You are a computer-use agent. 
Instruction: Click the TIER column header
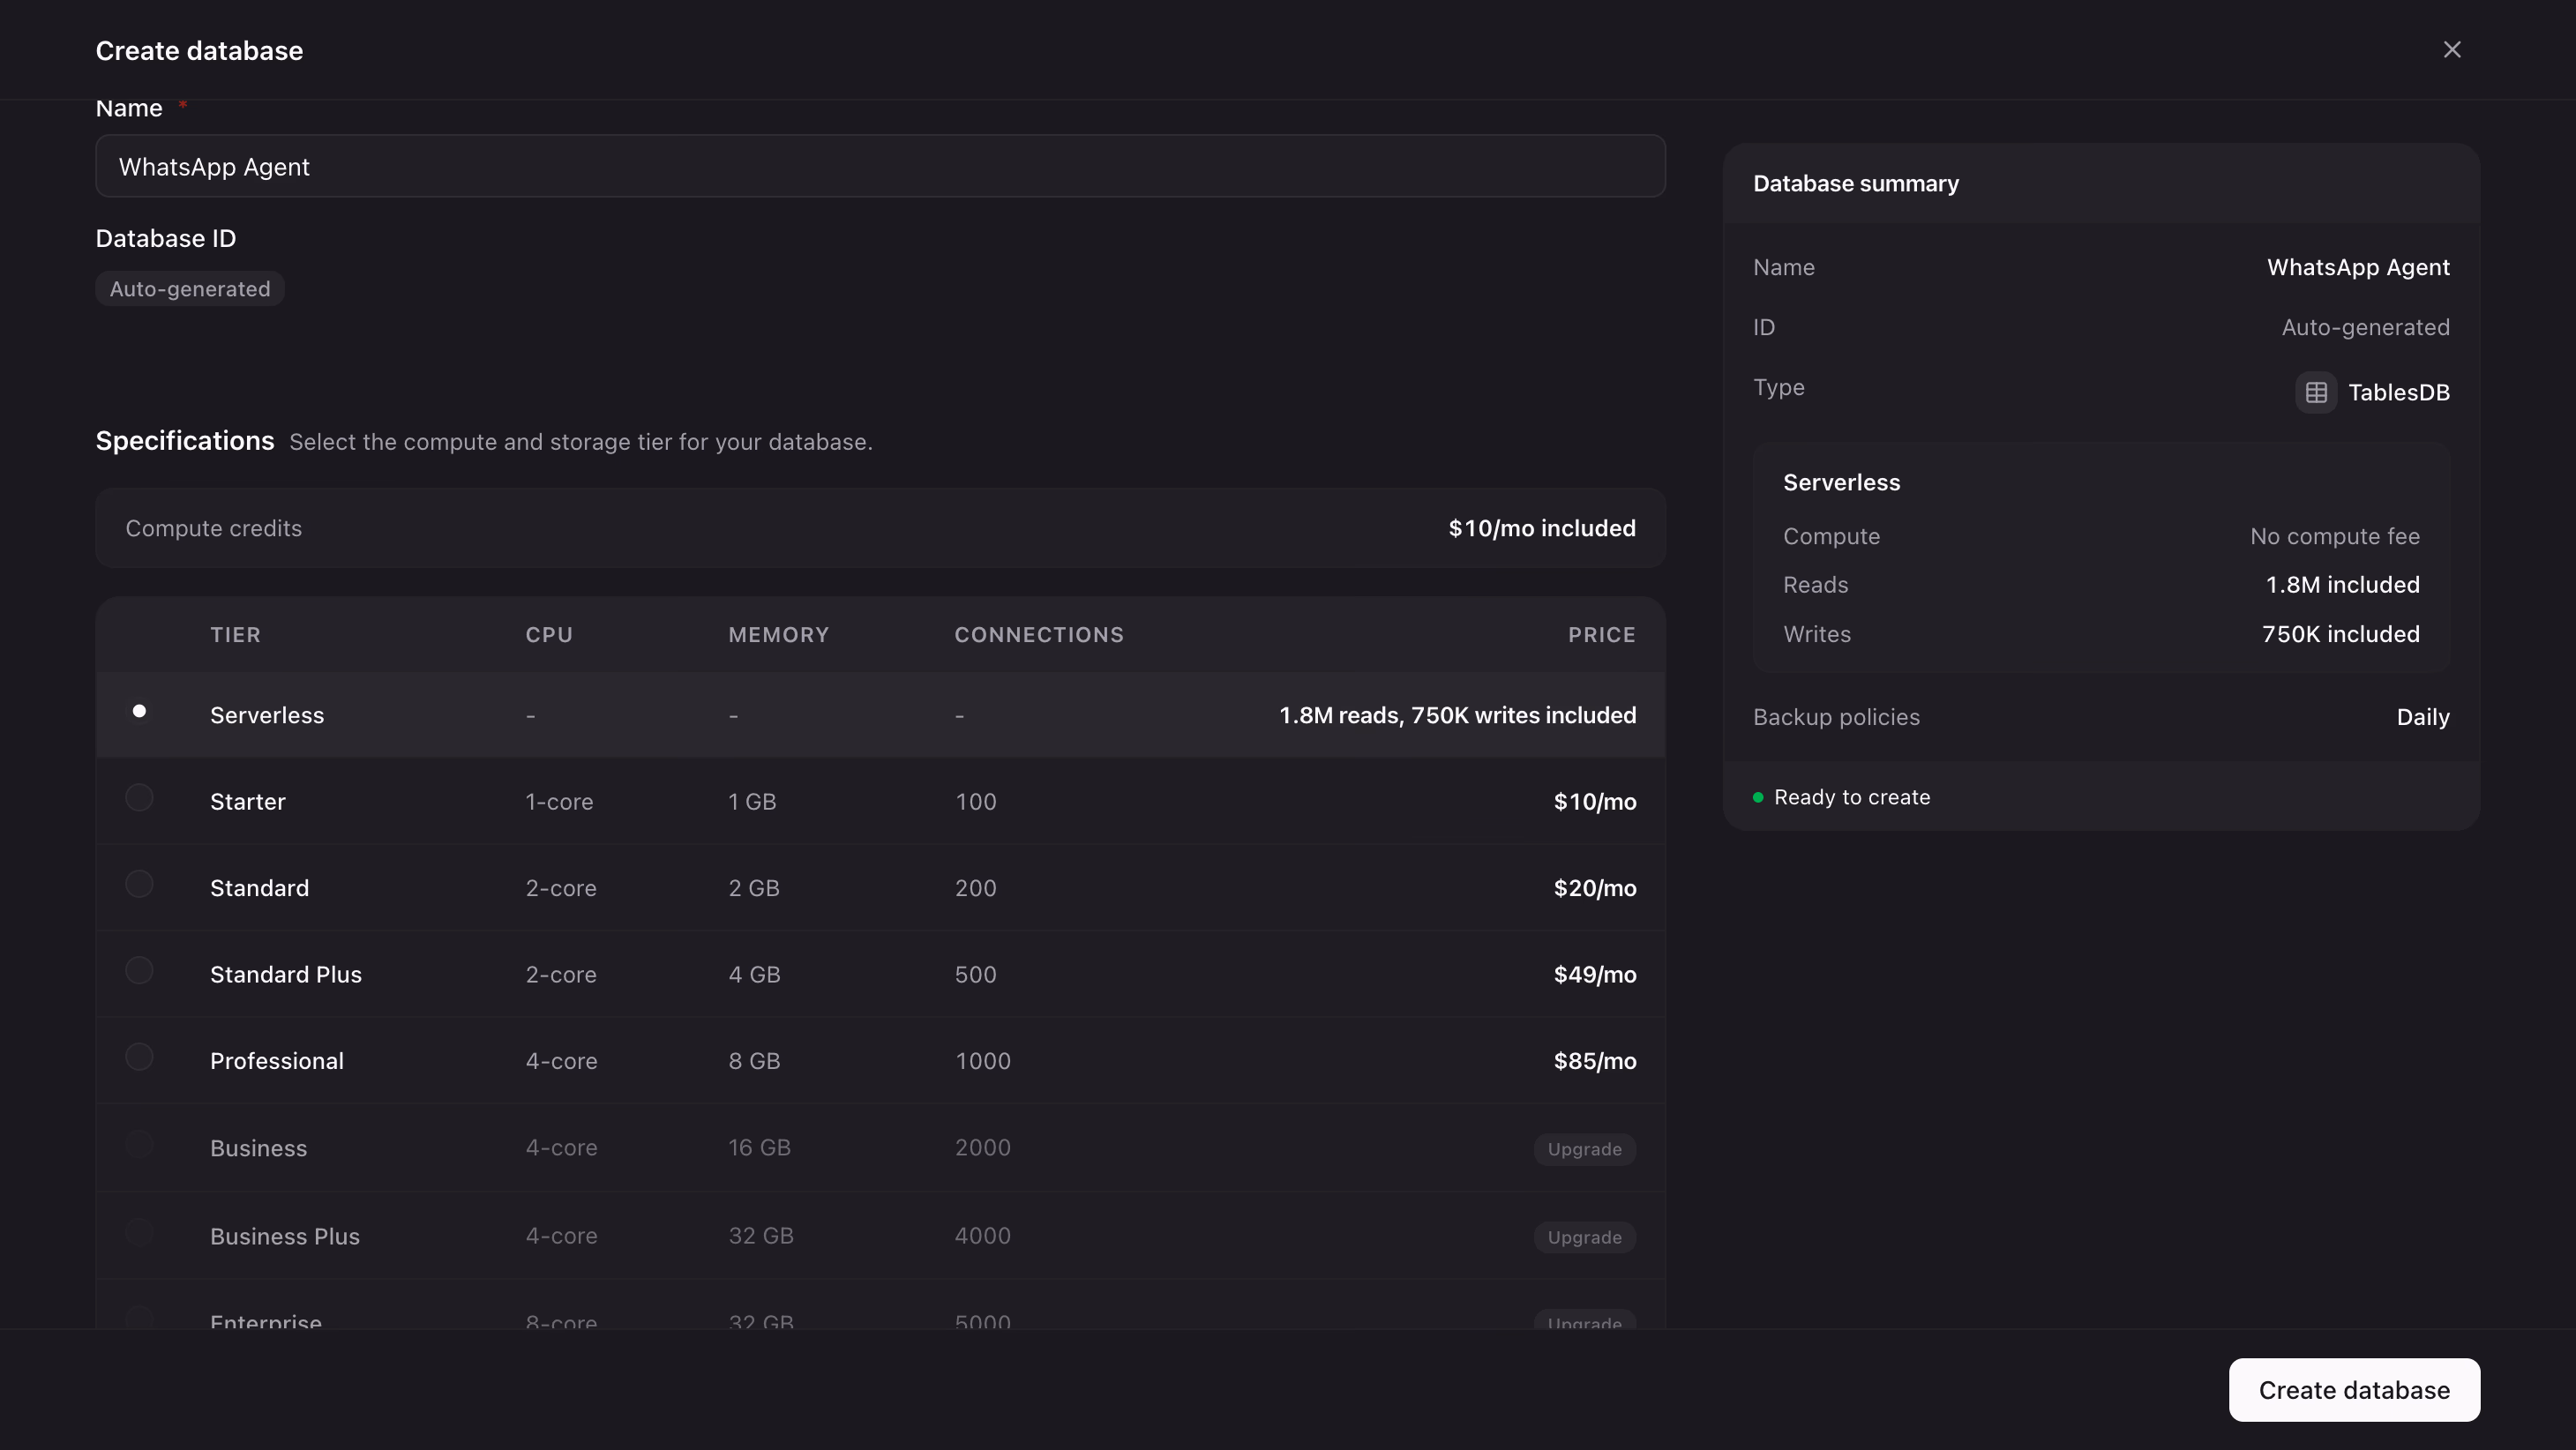[x=235, y=635]
